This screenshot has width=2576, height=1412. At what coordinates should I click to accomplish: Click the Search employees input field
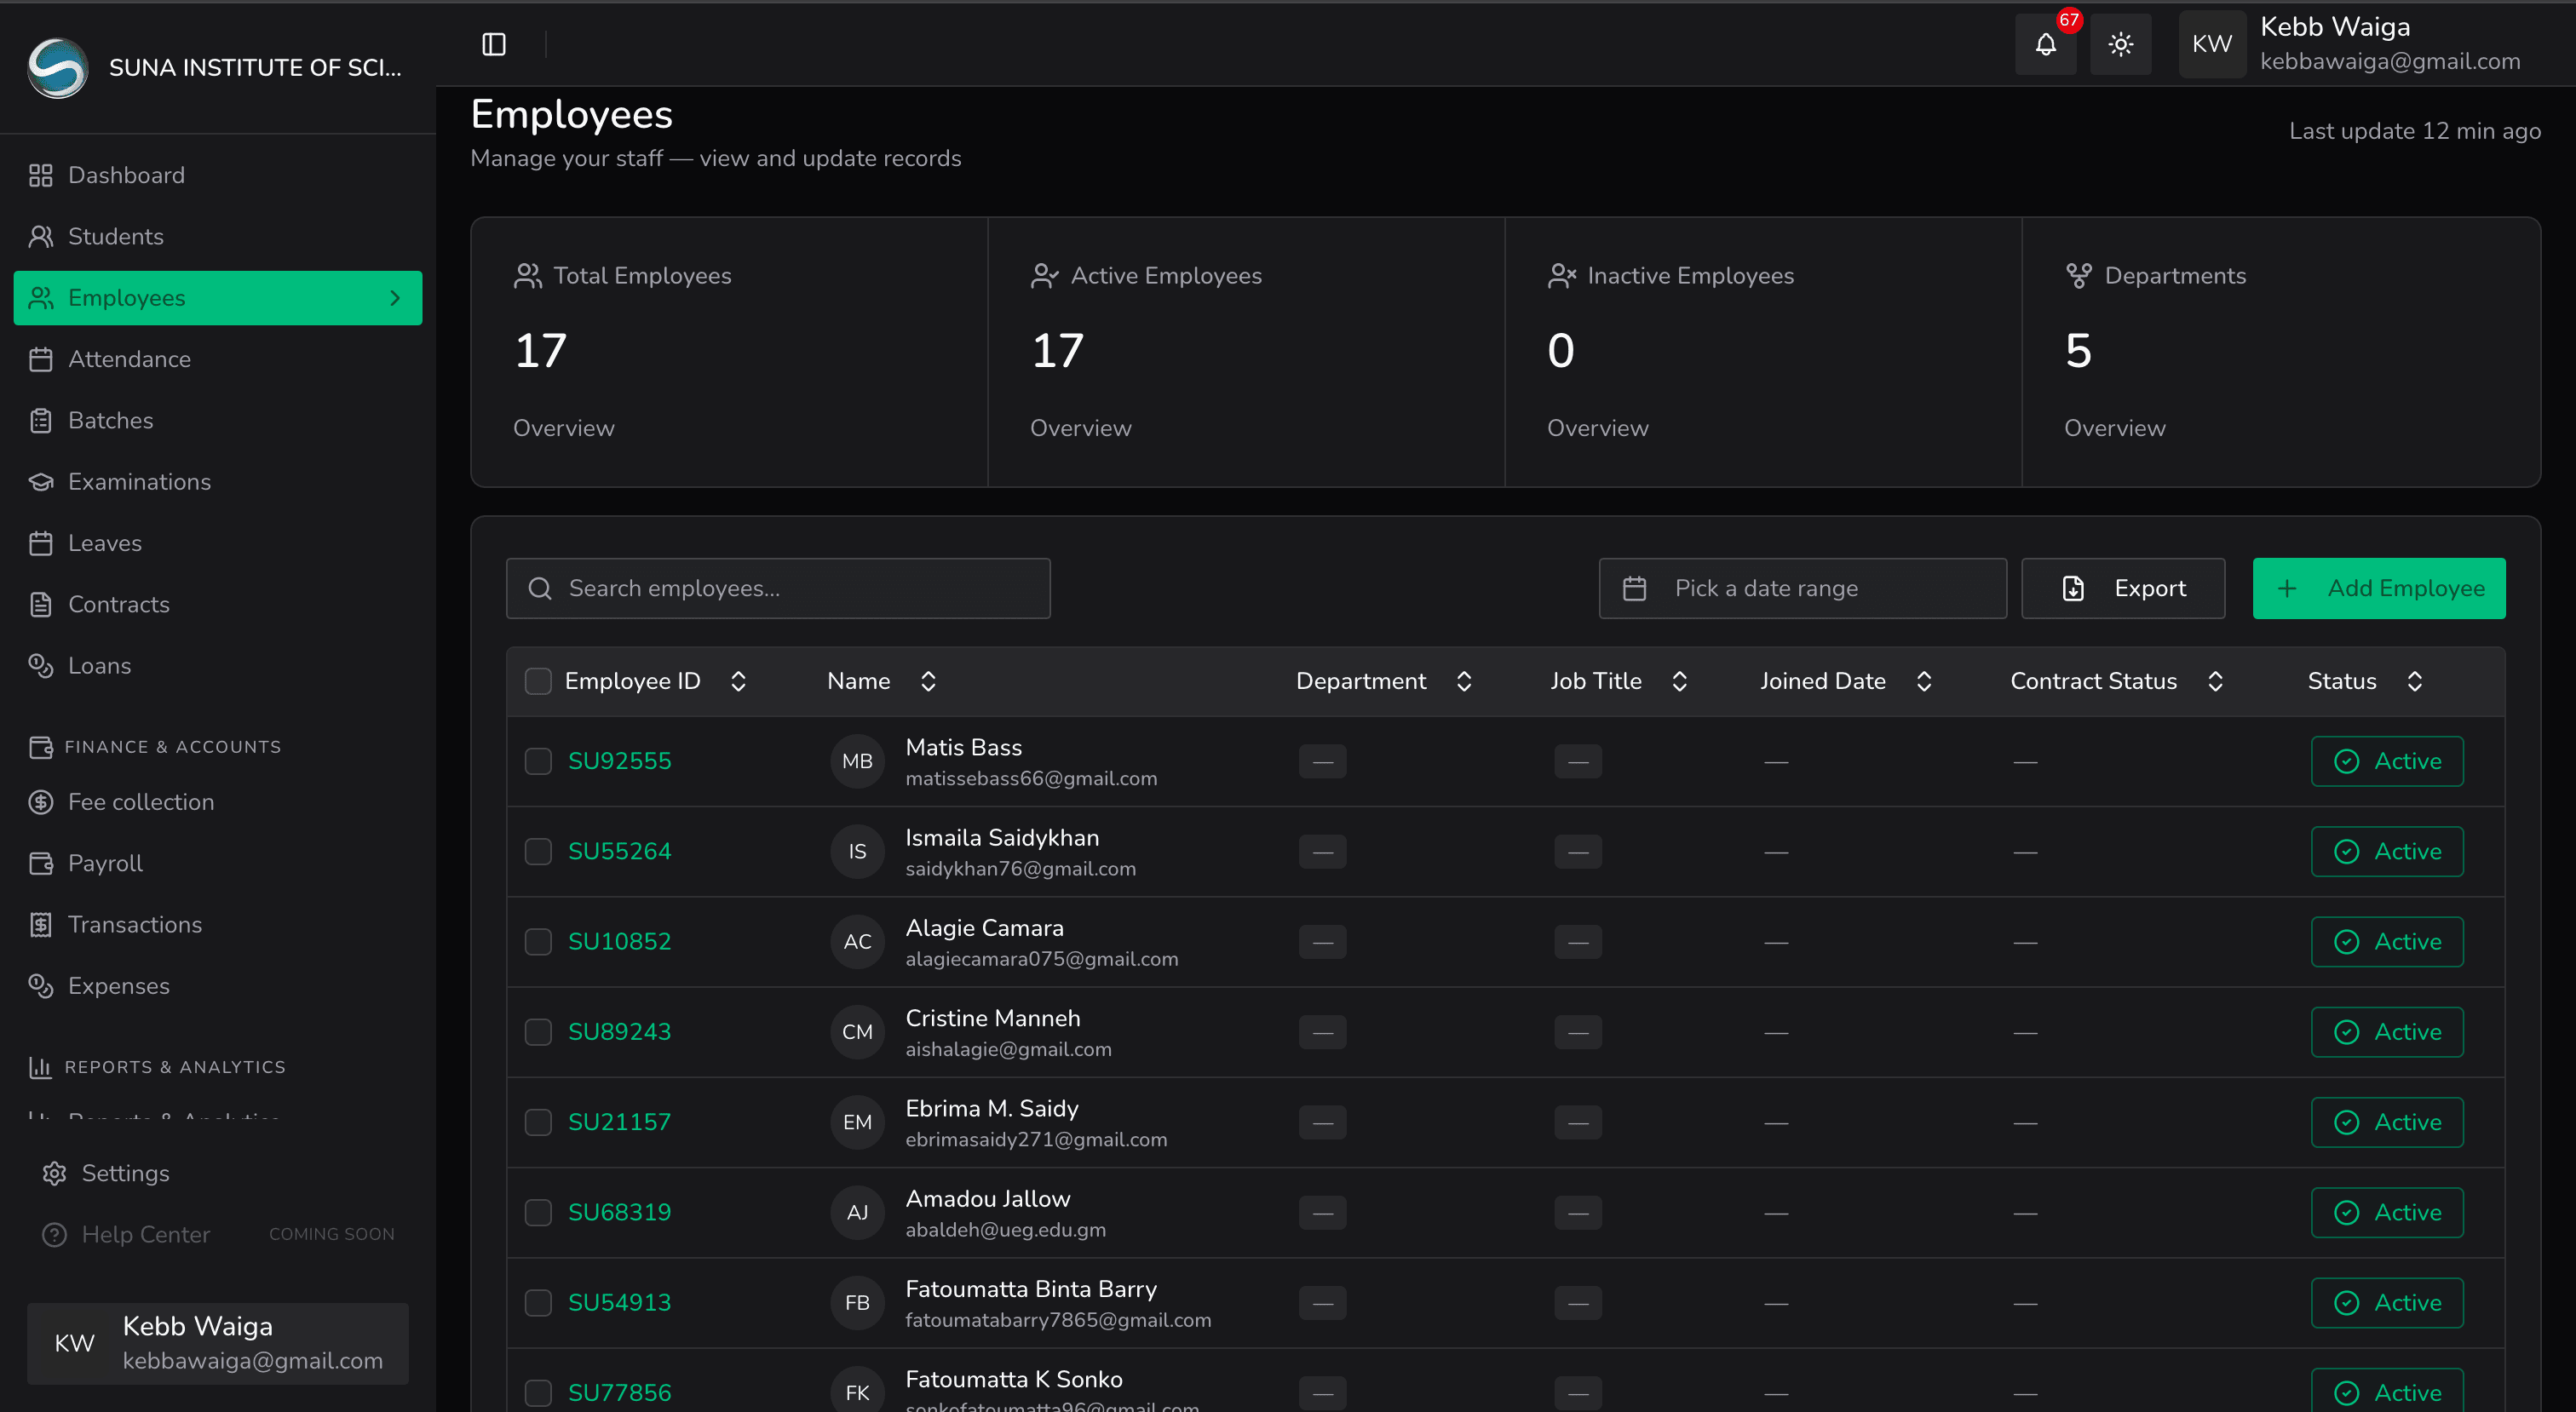[778, 588]
